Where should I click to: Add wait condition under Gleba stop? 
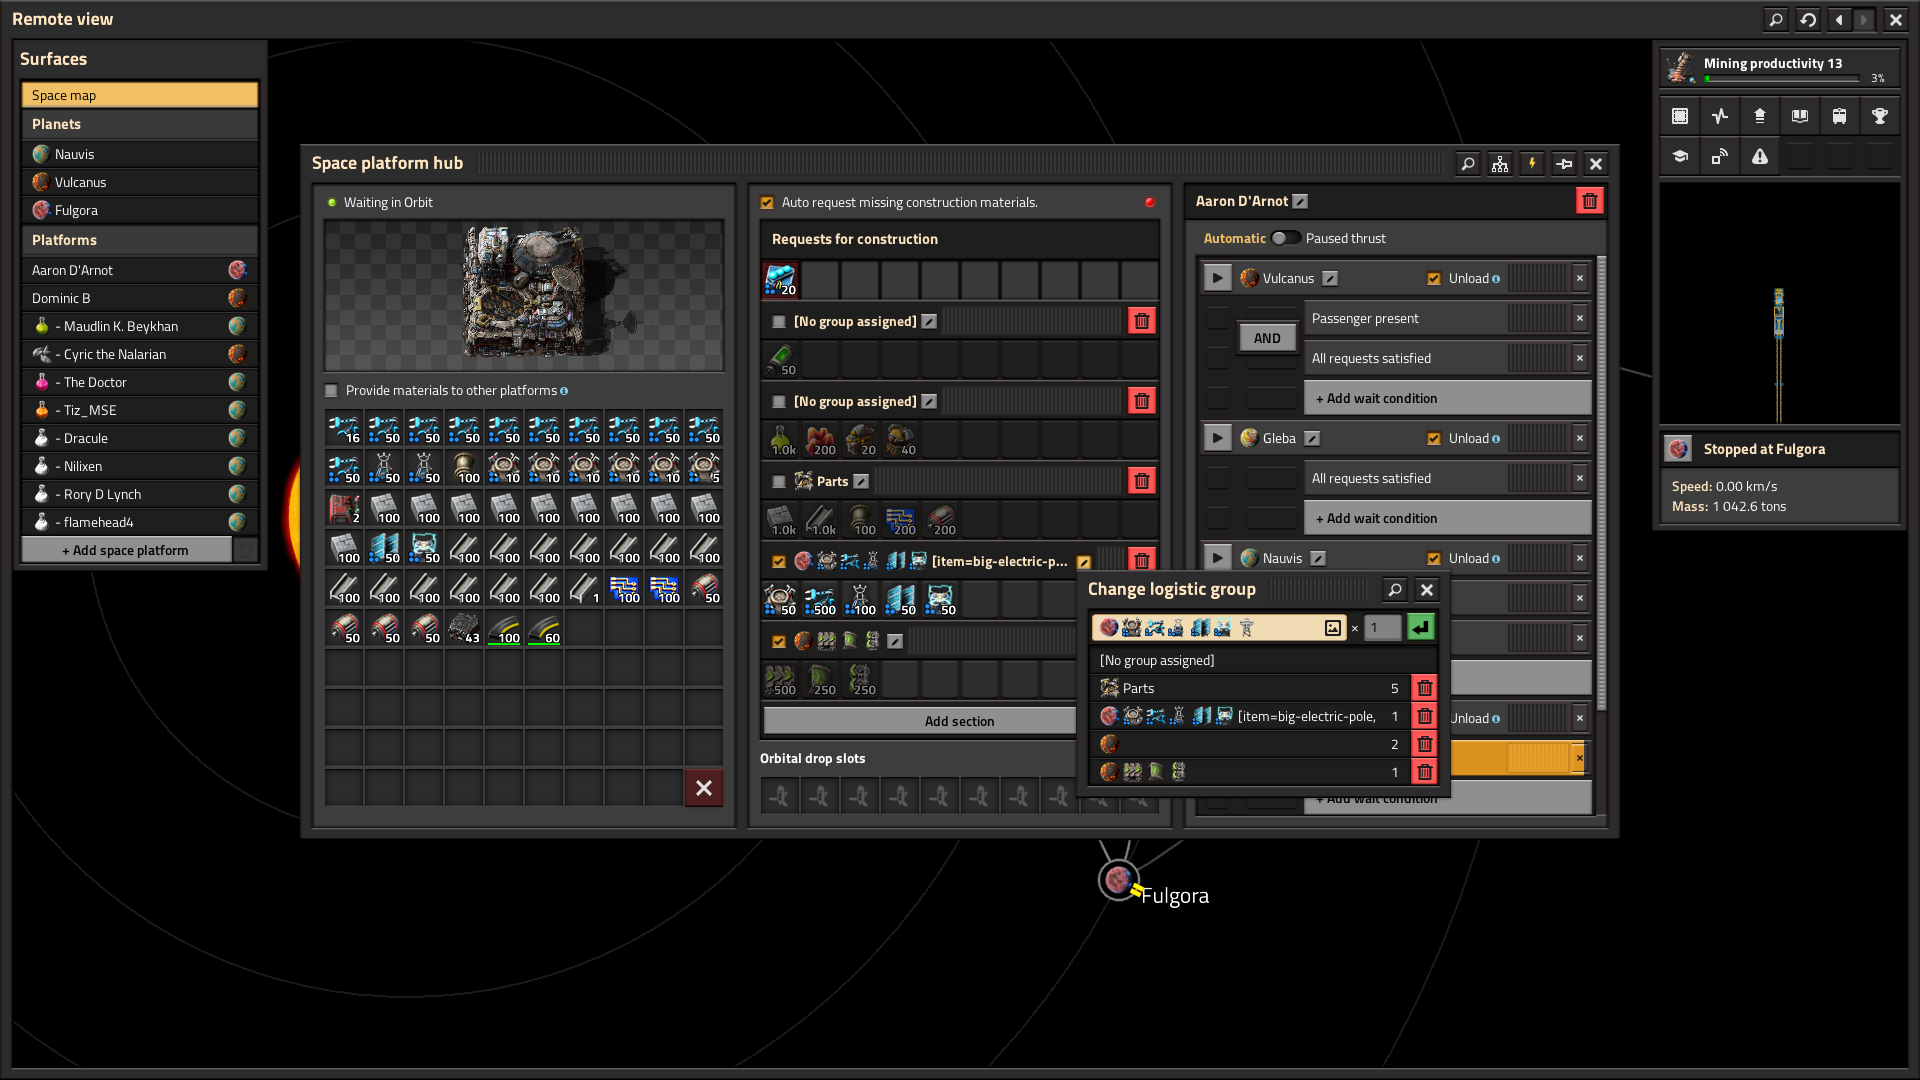[1447, 518]
